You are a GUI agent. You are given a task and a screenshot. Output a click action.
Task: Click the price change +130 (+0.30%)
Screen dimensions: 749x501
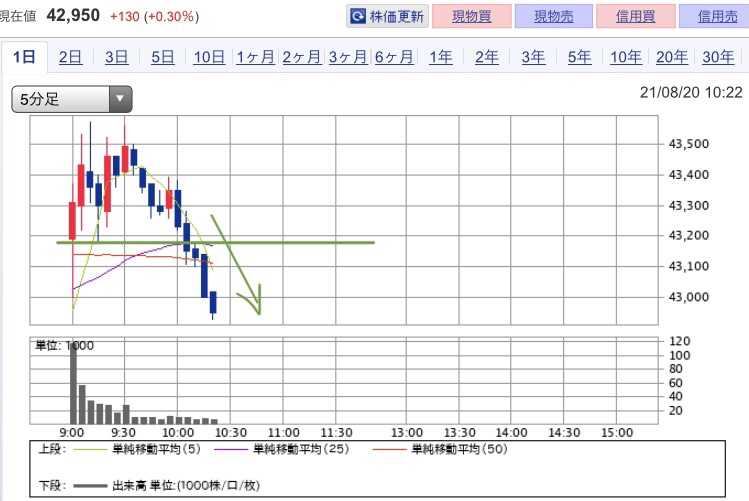pyautogui.click(x=154, y=17)
